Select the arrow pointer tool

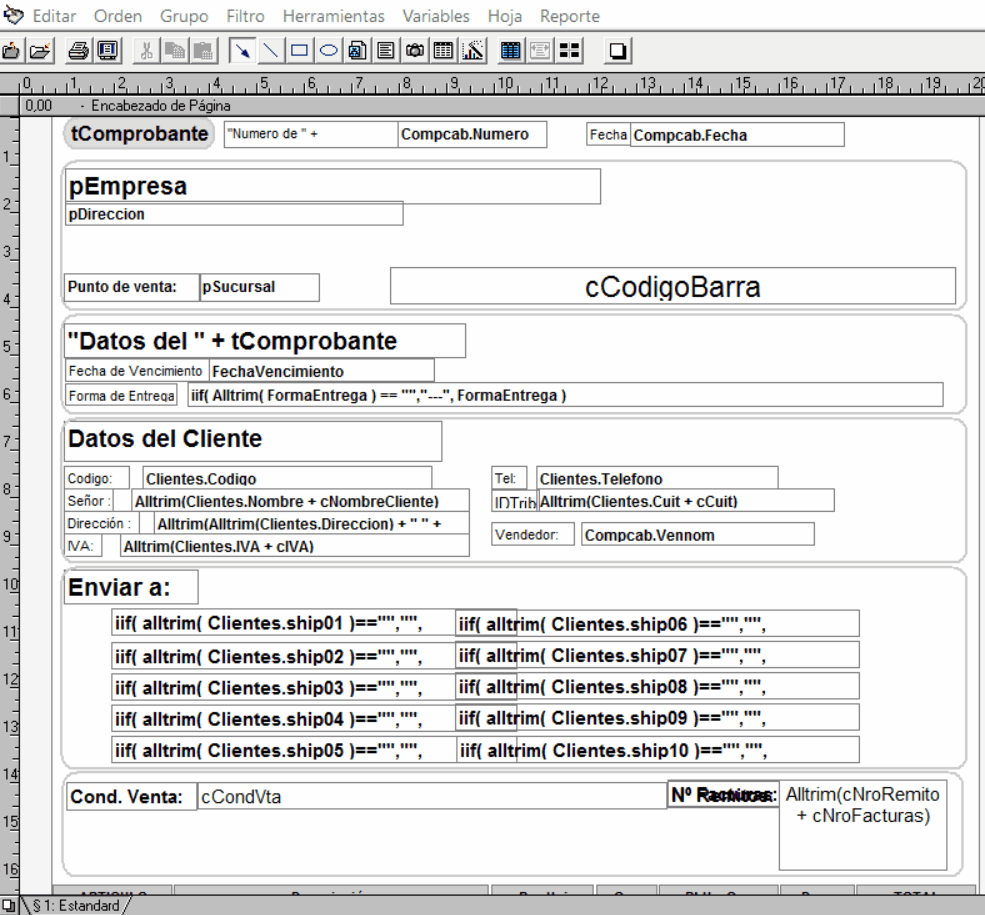pyautogui.click(x=242, y=51)
